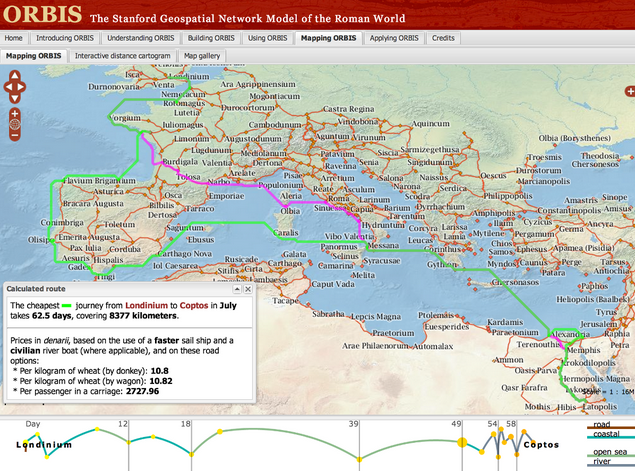Click the Coptos label on the timeline
The height and width of the screenshot is (473, 635).
541,445
